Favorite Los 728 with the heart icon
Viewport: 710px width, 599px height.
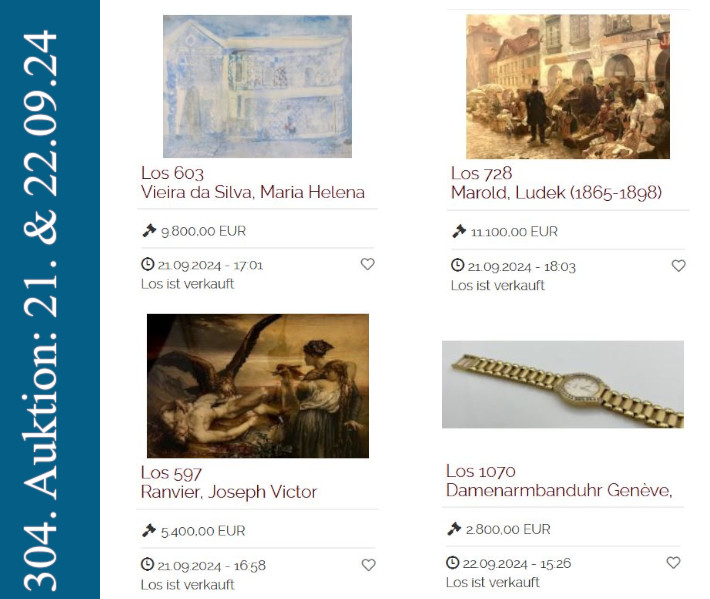[678, 265]
